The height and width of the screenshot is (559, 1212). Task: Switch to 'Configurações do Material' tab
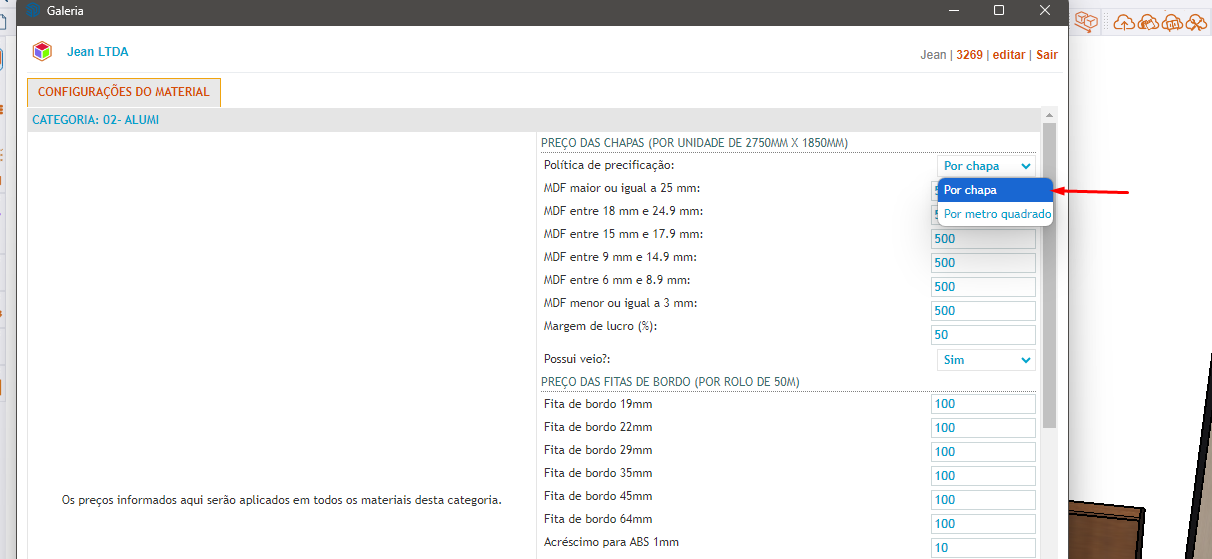(x=124, y=92)
